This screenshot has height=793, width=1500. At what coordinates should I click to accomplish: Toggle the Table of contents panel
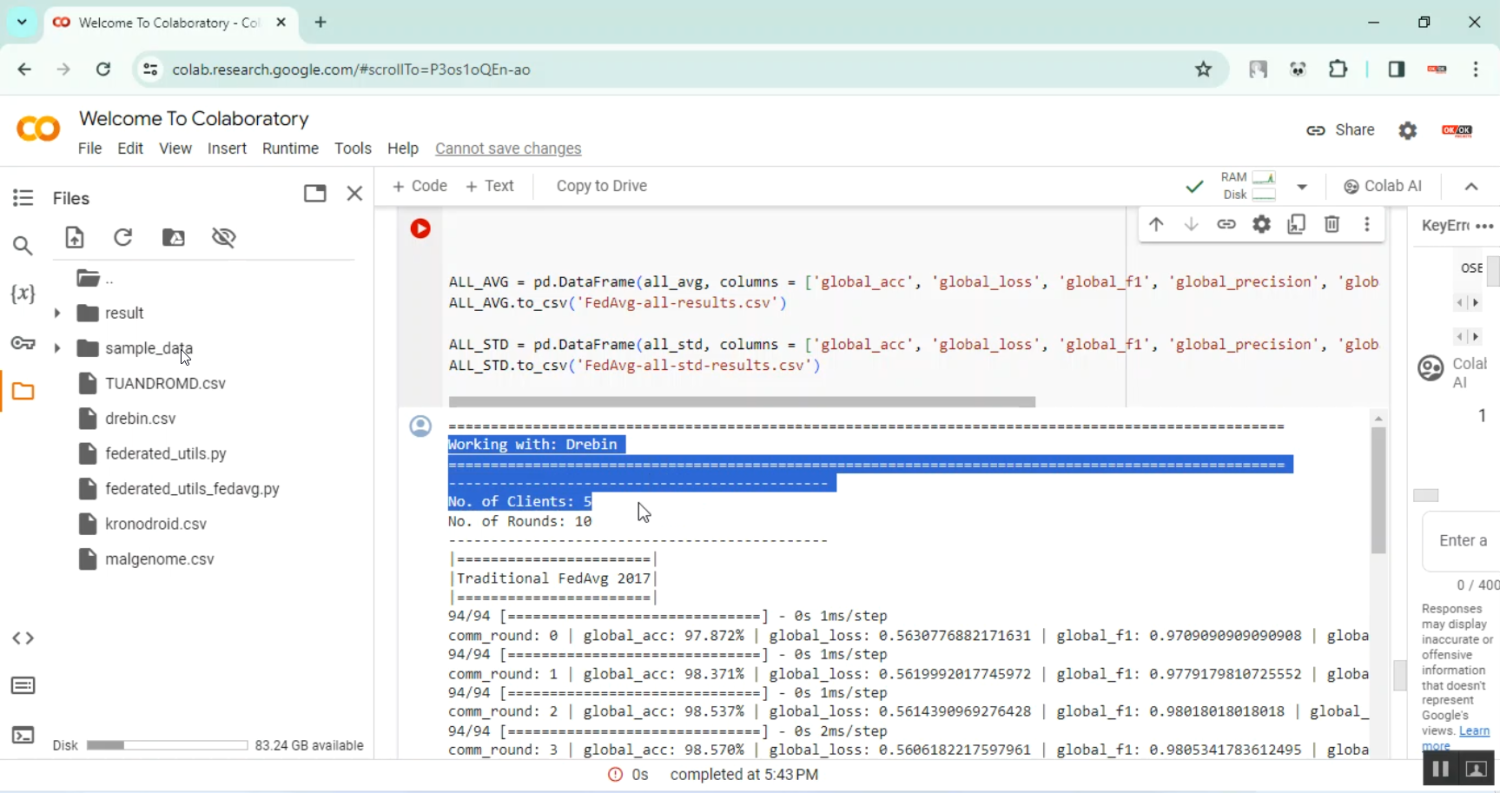point(22,197)
